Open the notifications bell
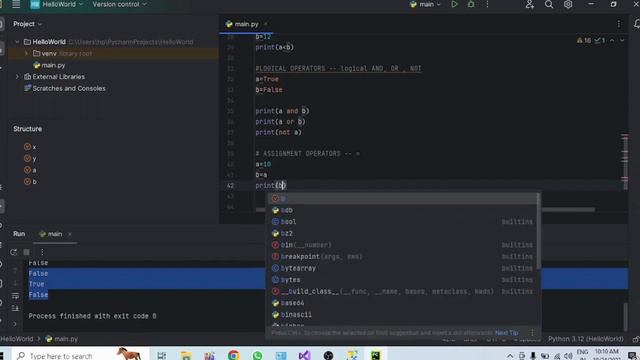The width and height of the screenshot is (640, 360). coord(637,24)
